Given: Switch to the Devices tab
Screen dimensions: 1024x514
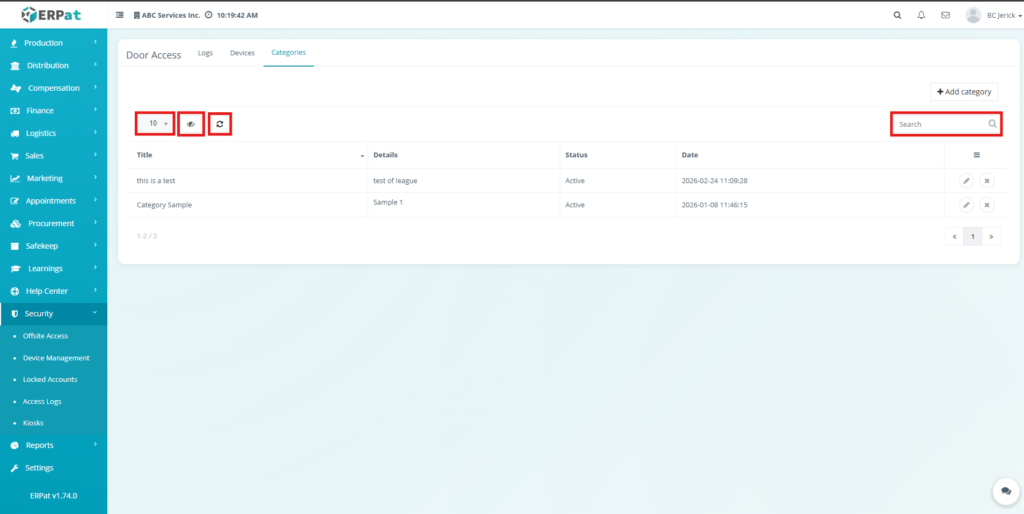Looking at the screenshot, I should click(x=242, y=53).
